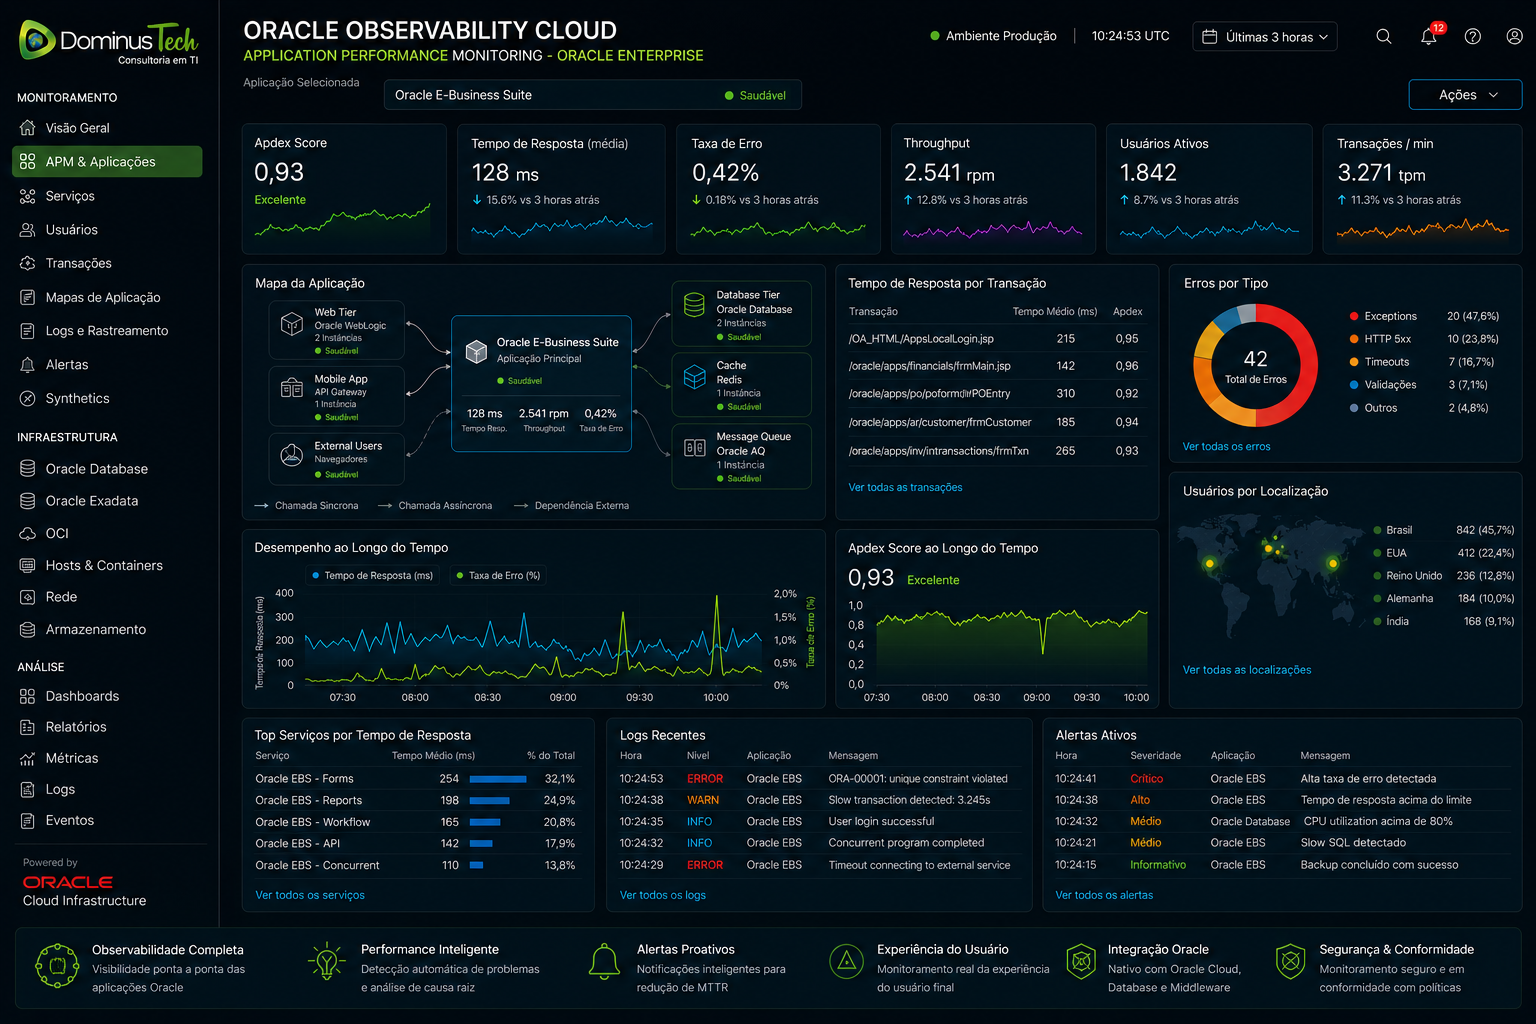Viewport: 1536px width, 1024px height.
Task: Click the Mapas de Aplicação icon
Action: point(28,297)
